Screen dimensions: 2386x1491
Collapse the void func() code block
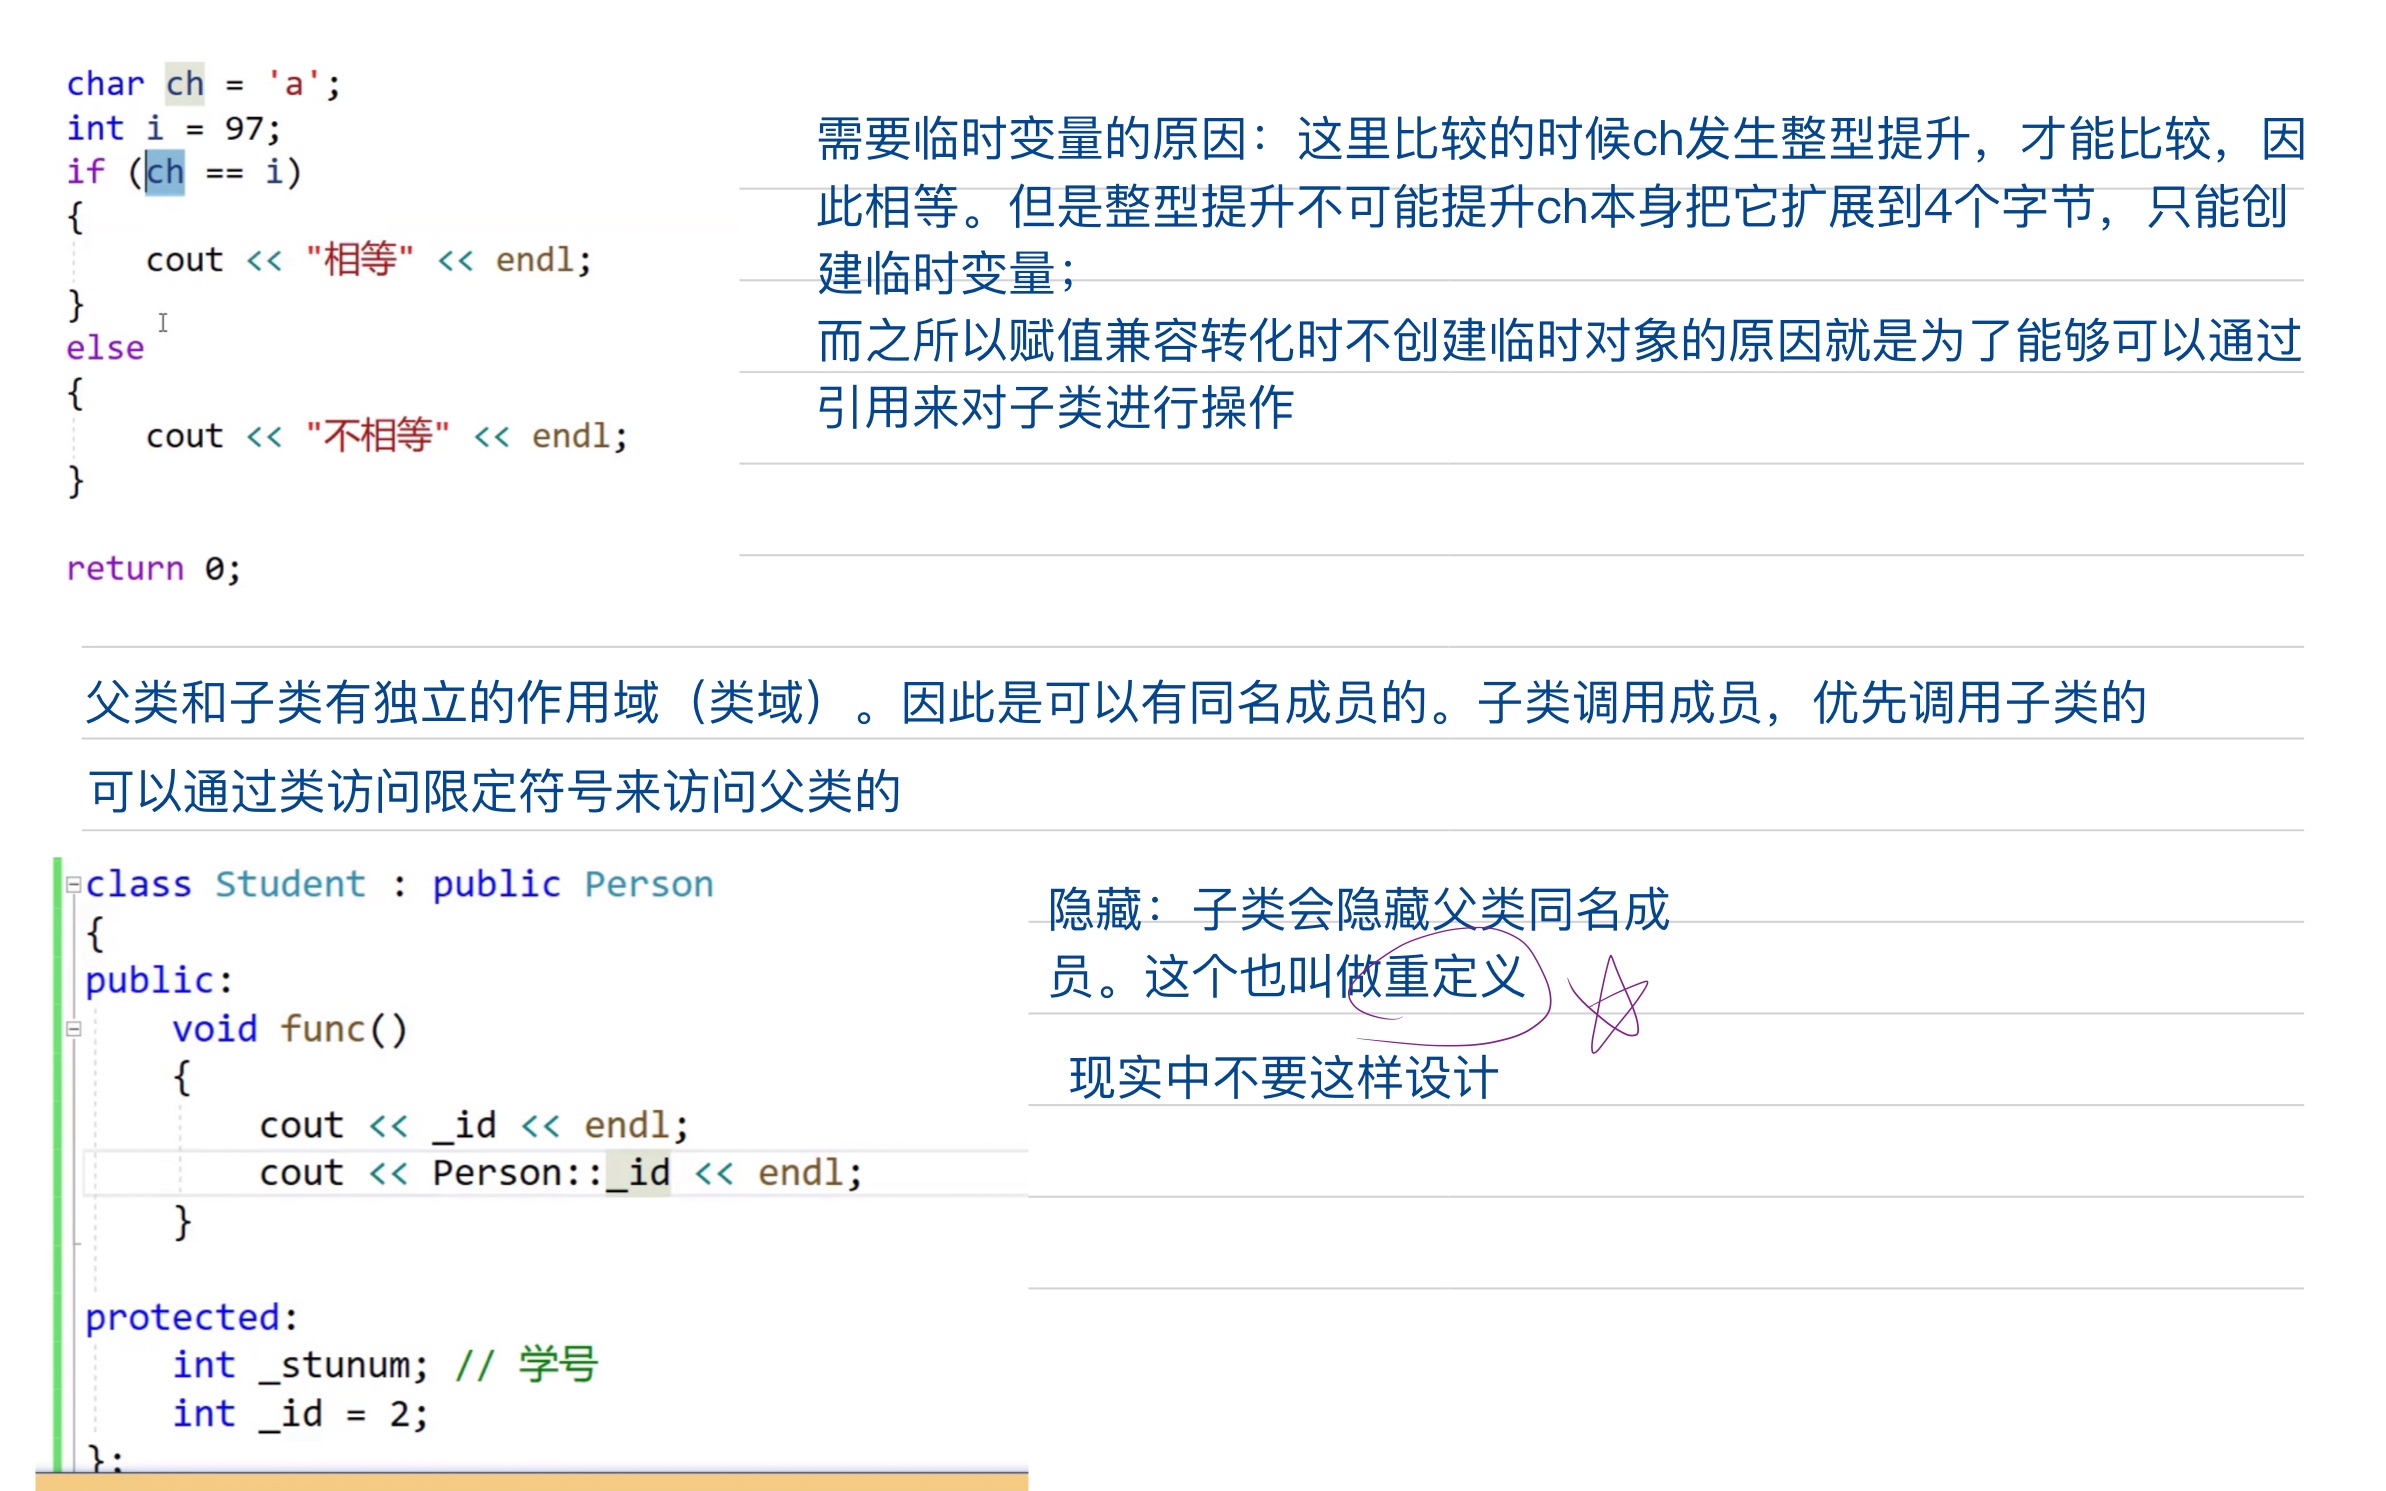click(73, 1029)
